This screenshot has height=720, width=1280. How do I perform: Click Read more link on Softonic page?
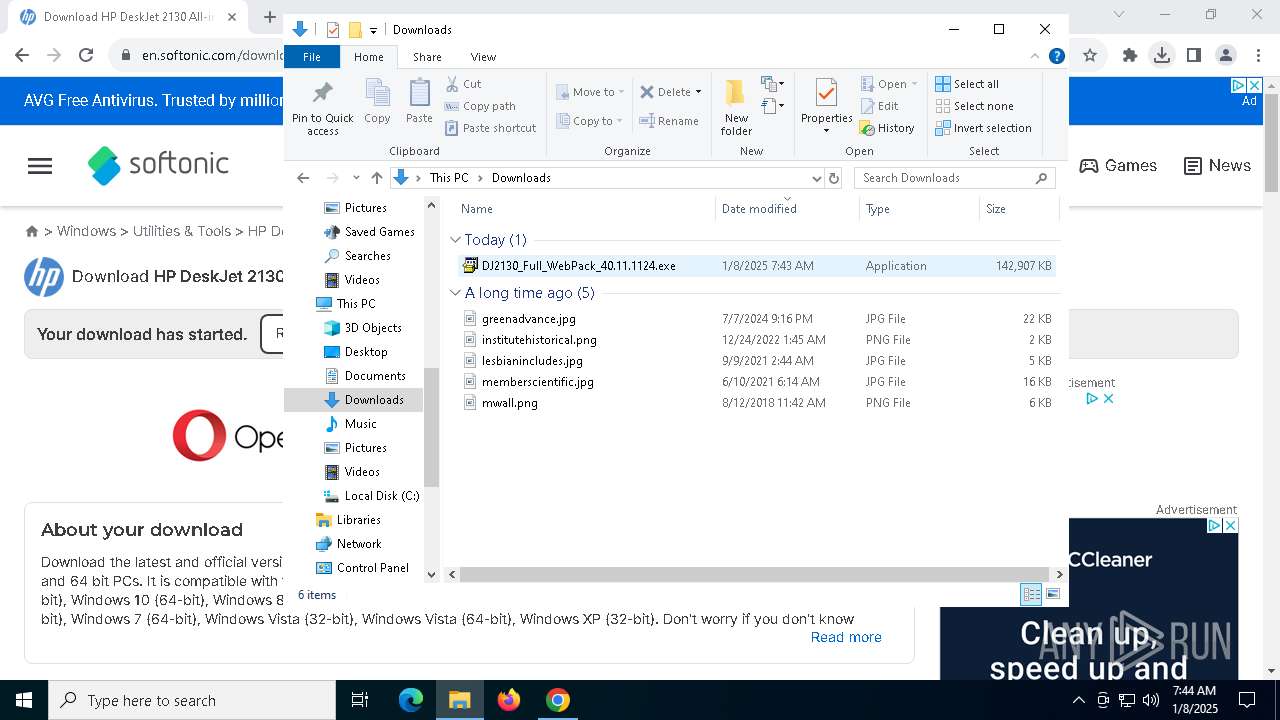coord(846,637)
